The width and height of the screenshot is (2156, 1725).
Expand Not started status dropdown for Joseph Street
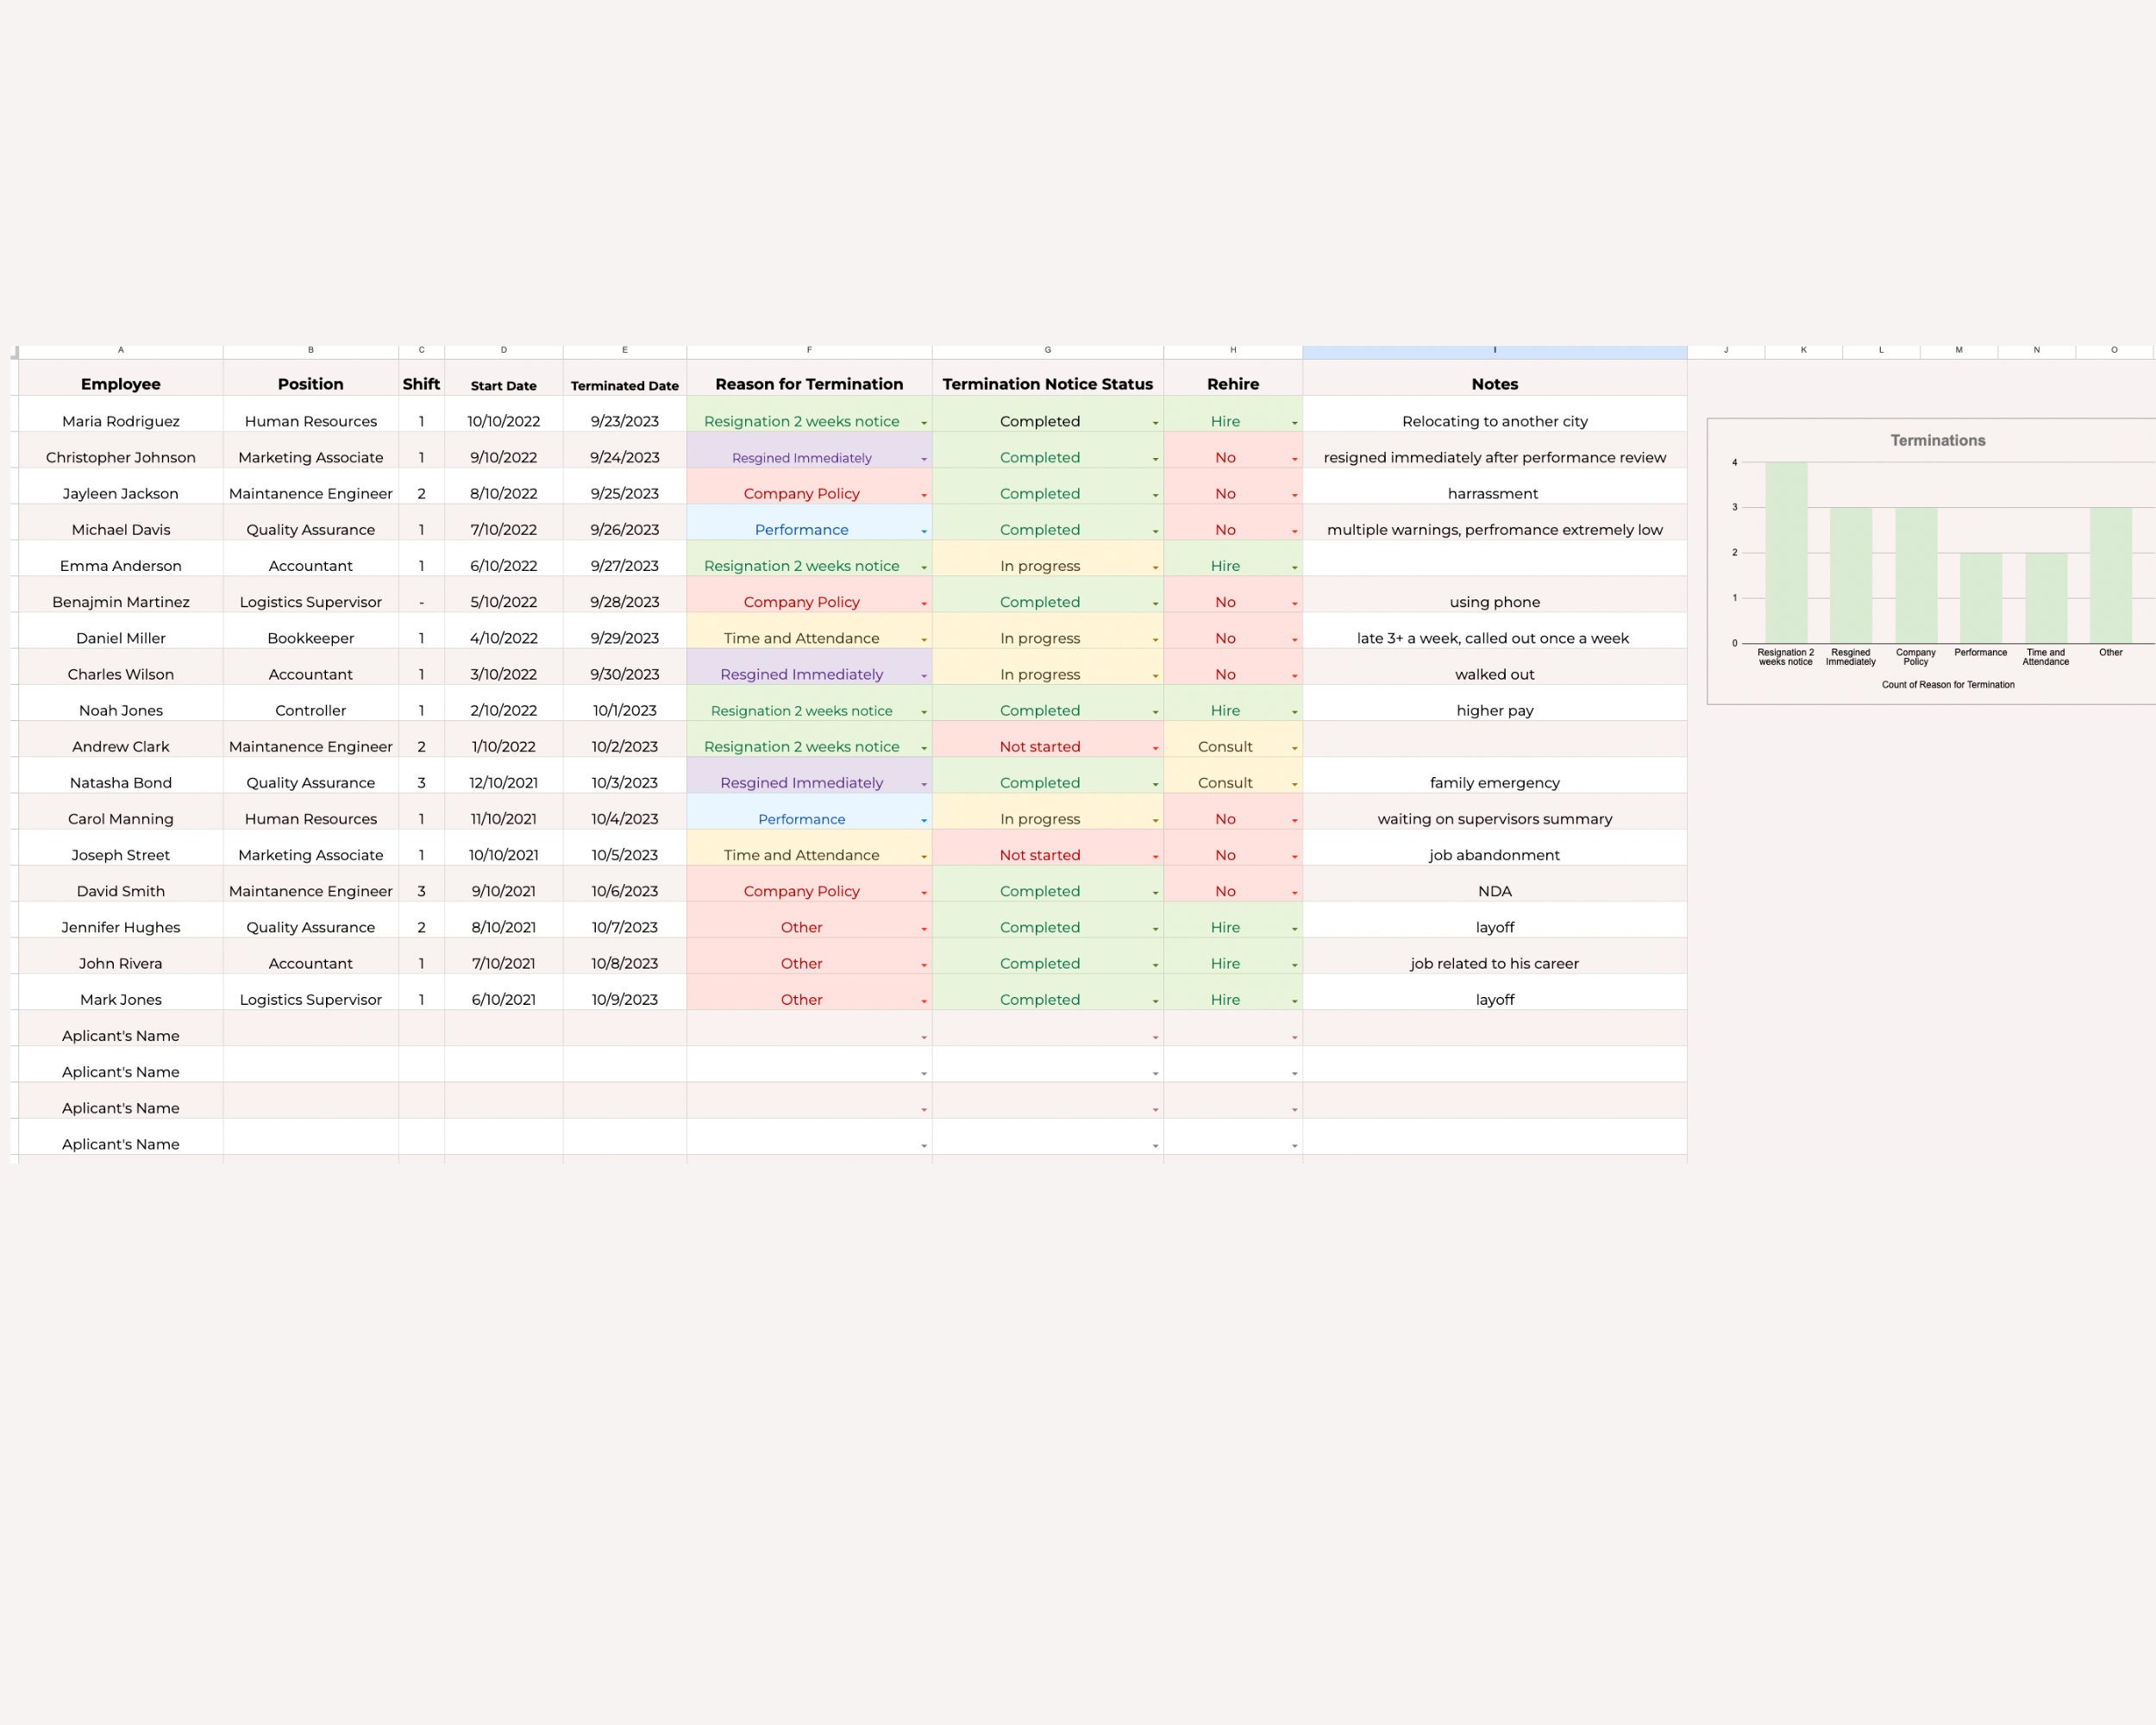click(1154, 854)
